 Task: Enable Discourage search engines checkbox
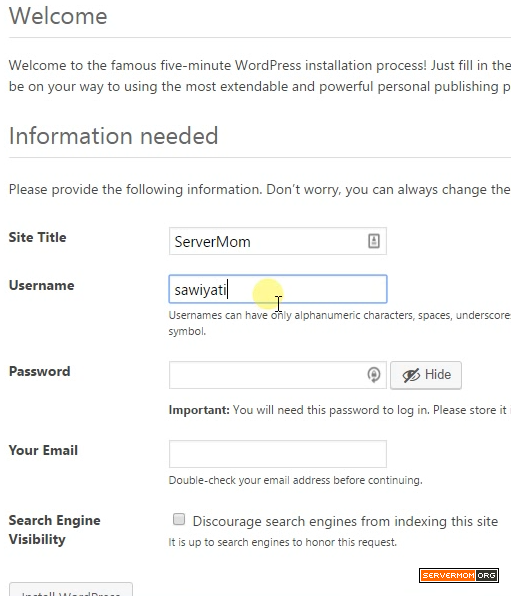[179, 519]
